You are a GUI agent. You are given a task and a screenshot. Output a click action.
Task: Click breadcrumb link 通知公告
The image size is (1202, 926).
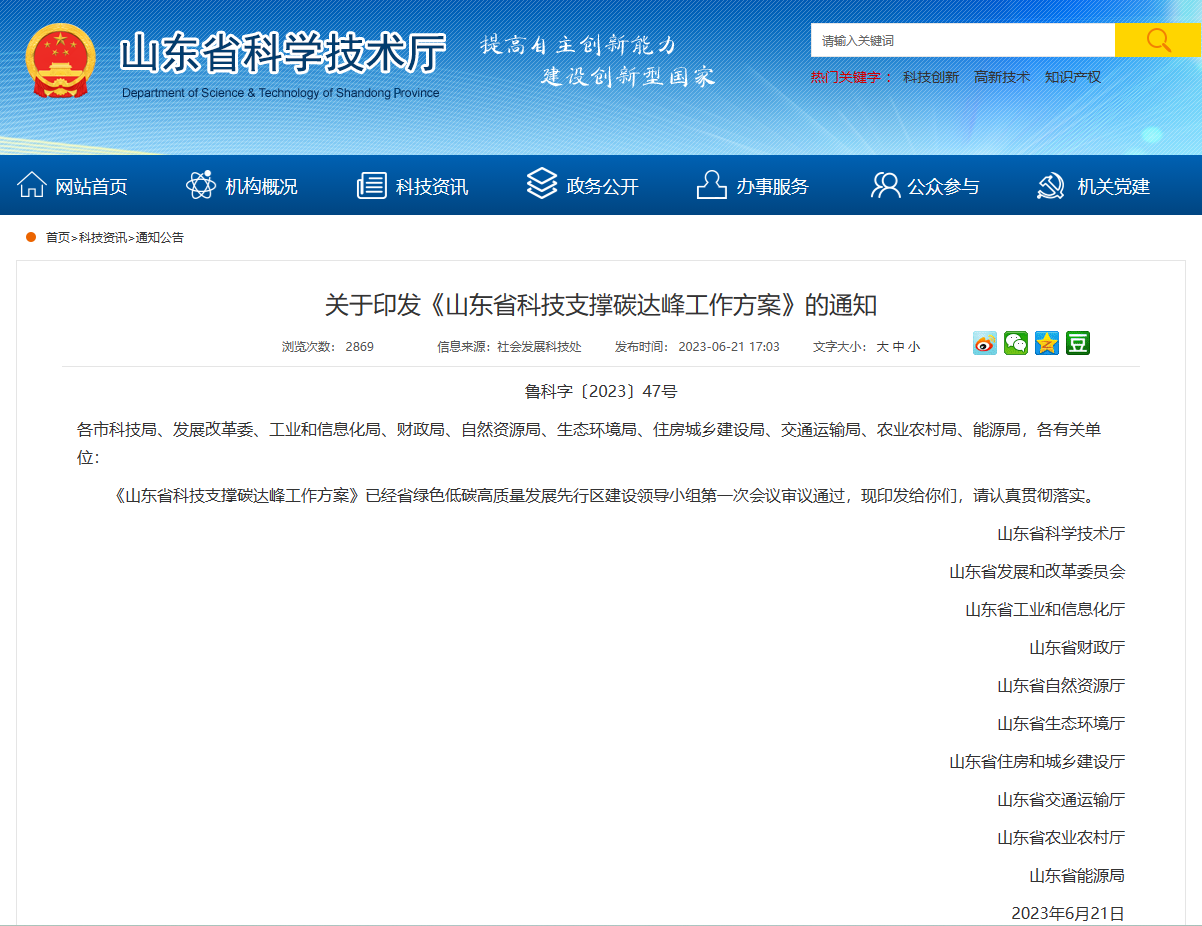pyautogui.click(x=160, y=238)
